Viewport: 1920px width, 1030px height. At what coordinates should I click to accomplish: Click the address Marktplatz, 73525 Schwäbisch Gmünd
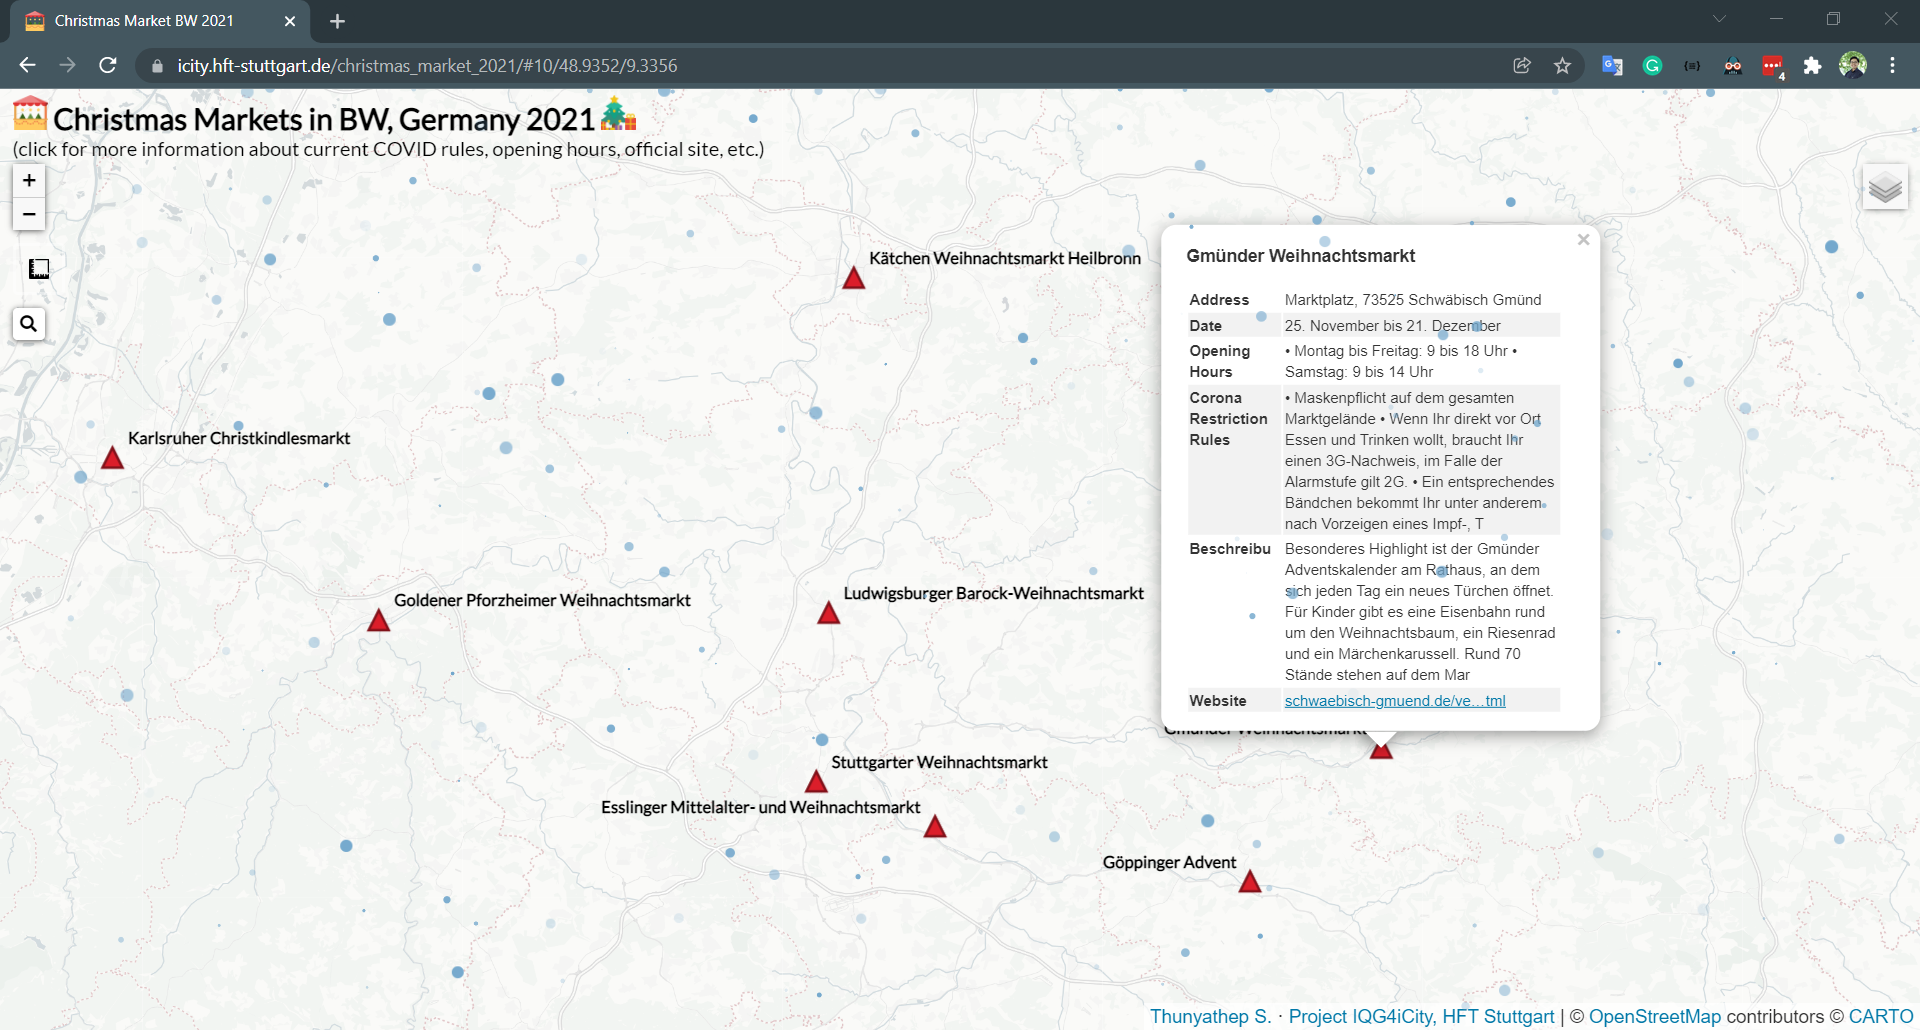point(1413,300)
